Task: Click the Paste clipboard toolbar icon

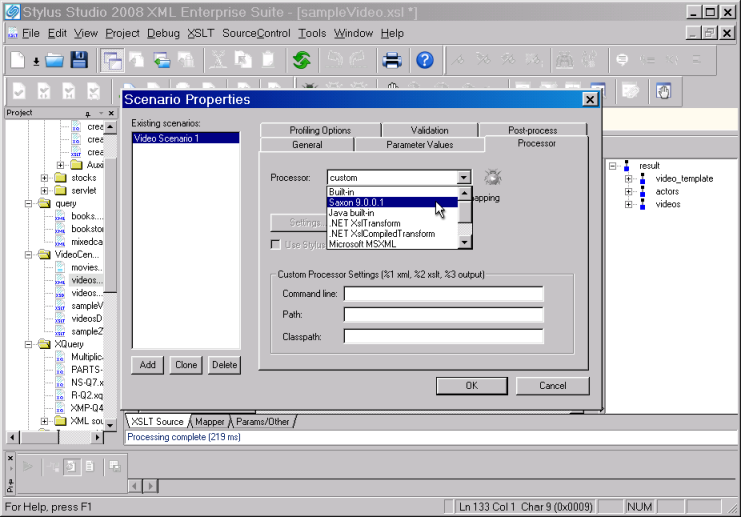Action: pyautogui.click(x=268, y=60)
